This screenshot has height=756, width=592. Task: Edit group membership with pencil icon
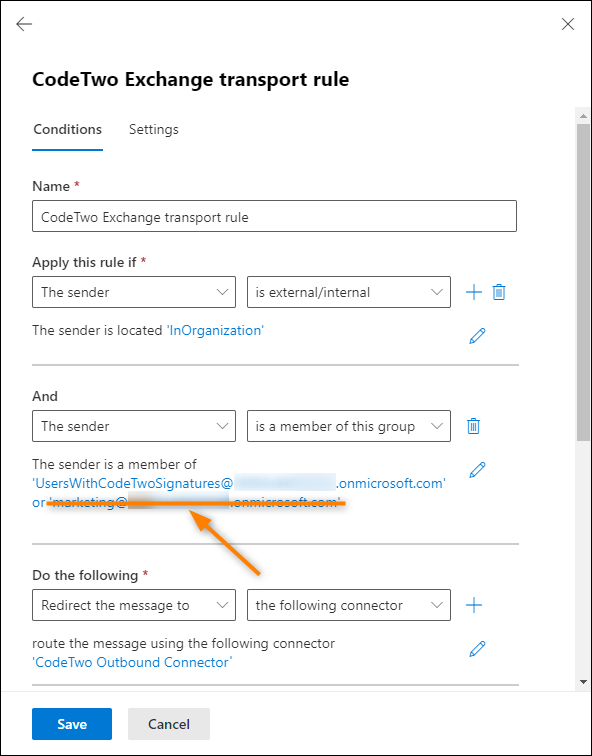[477, 470]
